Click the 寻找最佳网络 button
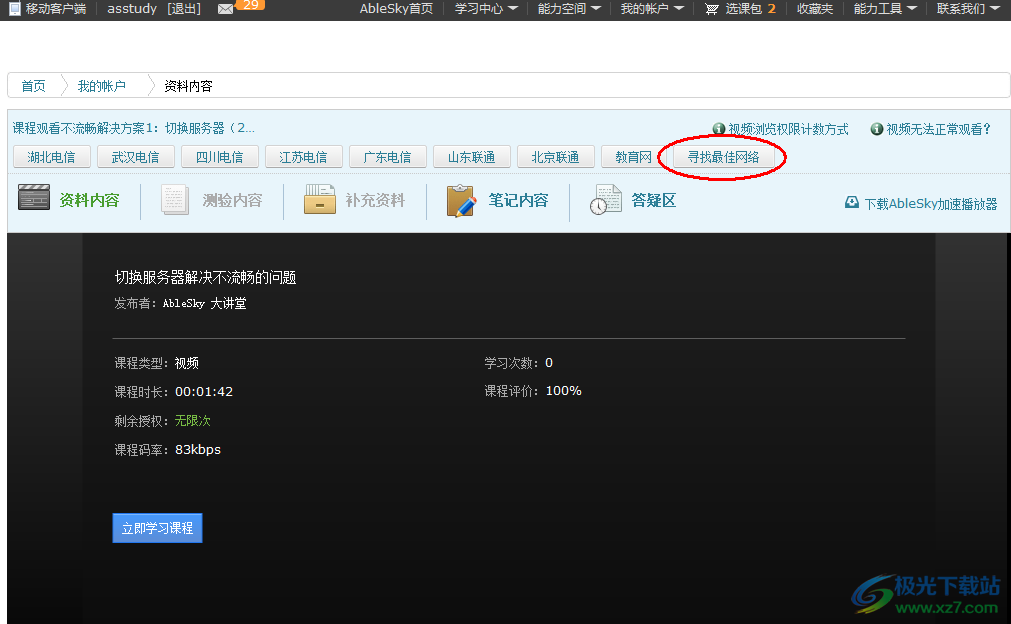This screenshot has height=624, width=1011. tap(723, 157)
